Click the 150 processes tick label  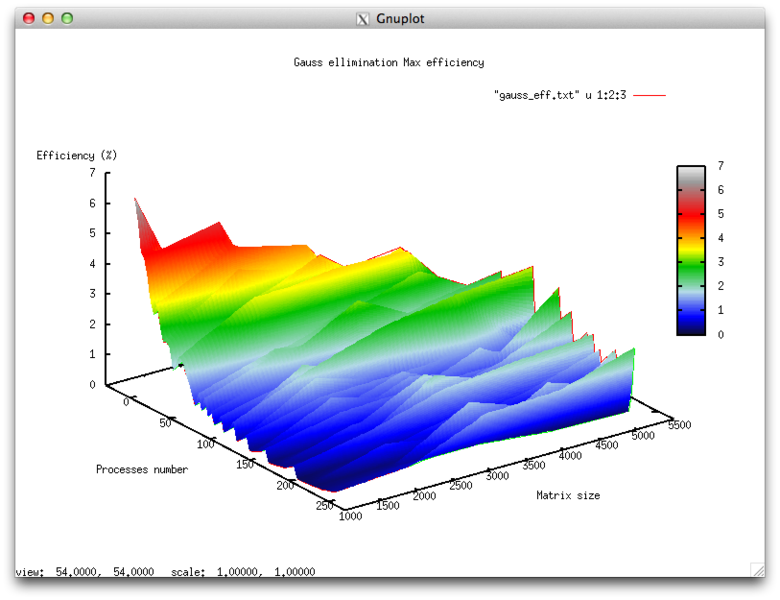[x=245, y=464]
